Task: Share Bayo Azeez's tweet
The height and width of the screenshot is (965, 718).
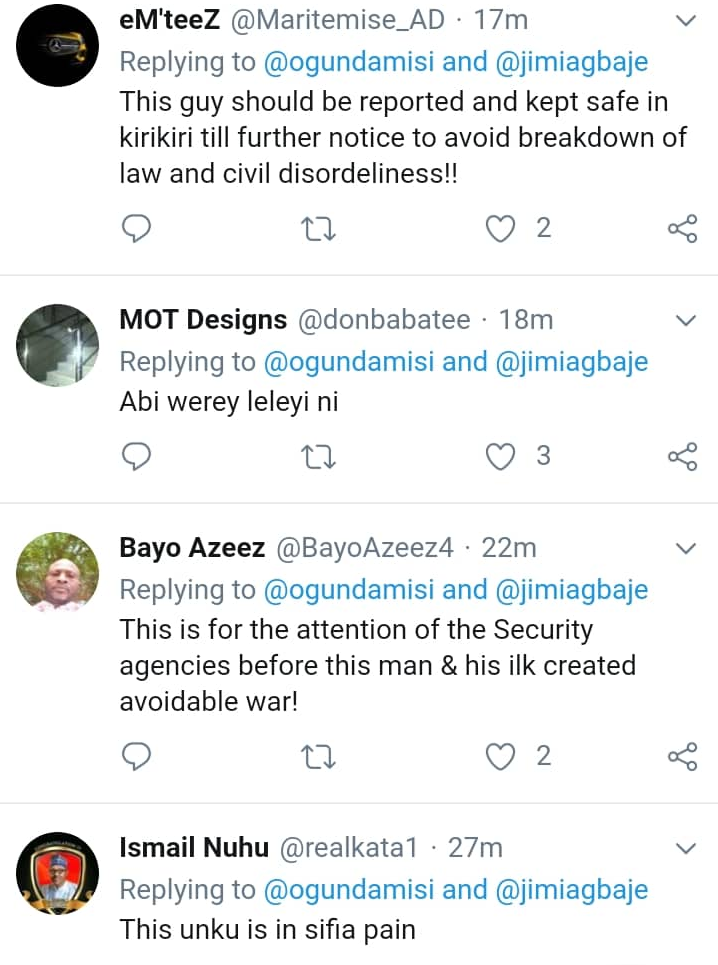Action: pos(681,757)
